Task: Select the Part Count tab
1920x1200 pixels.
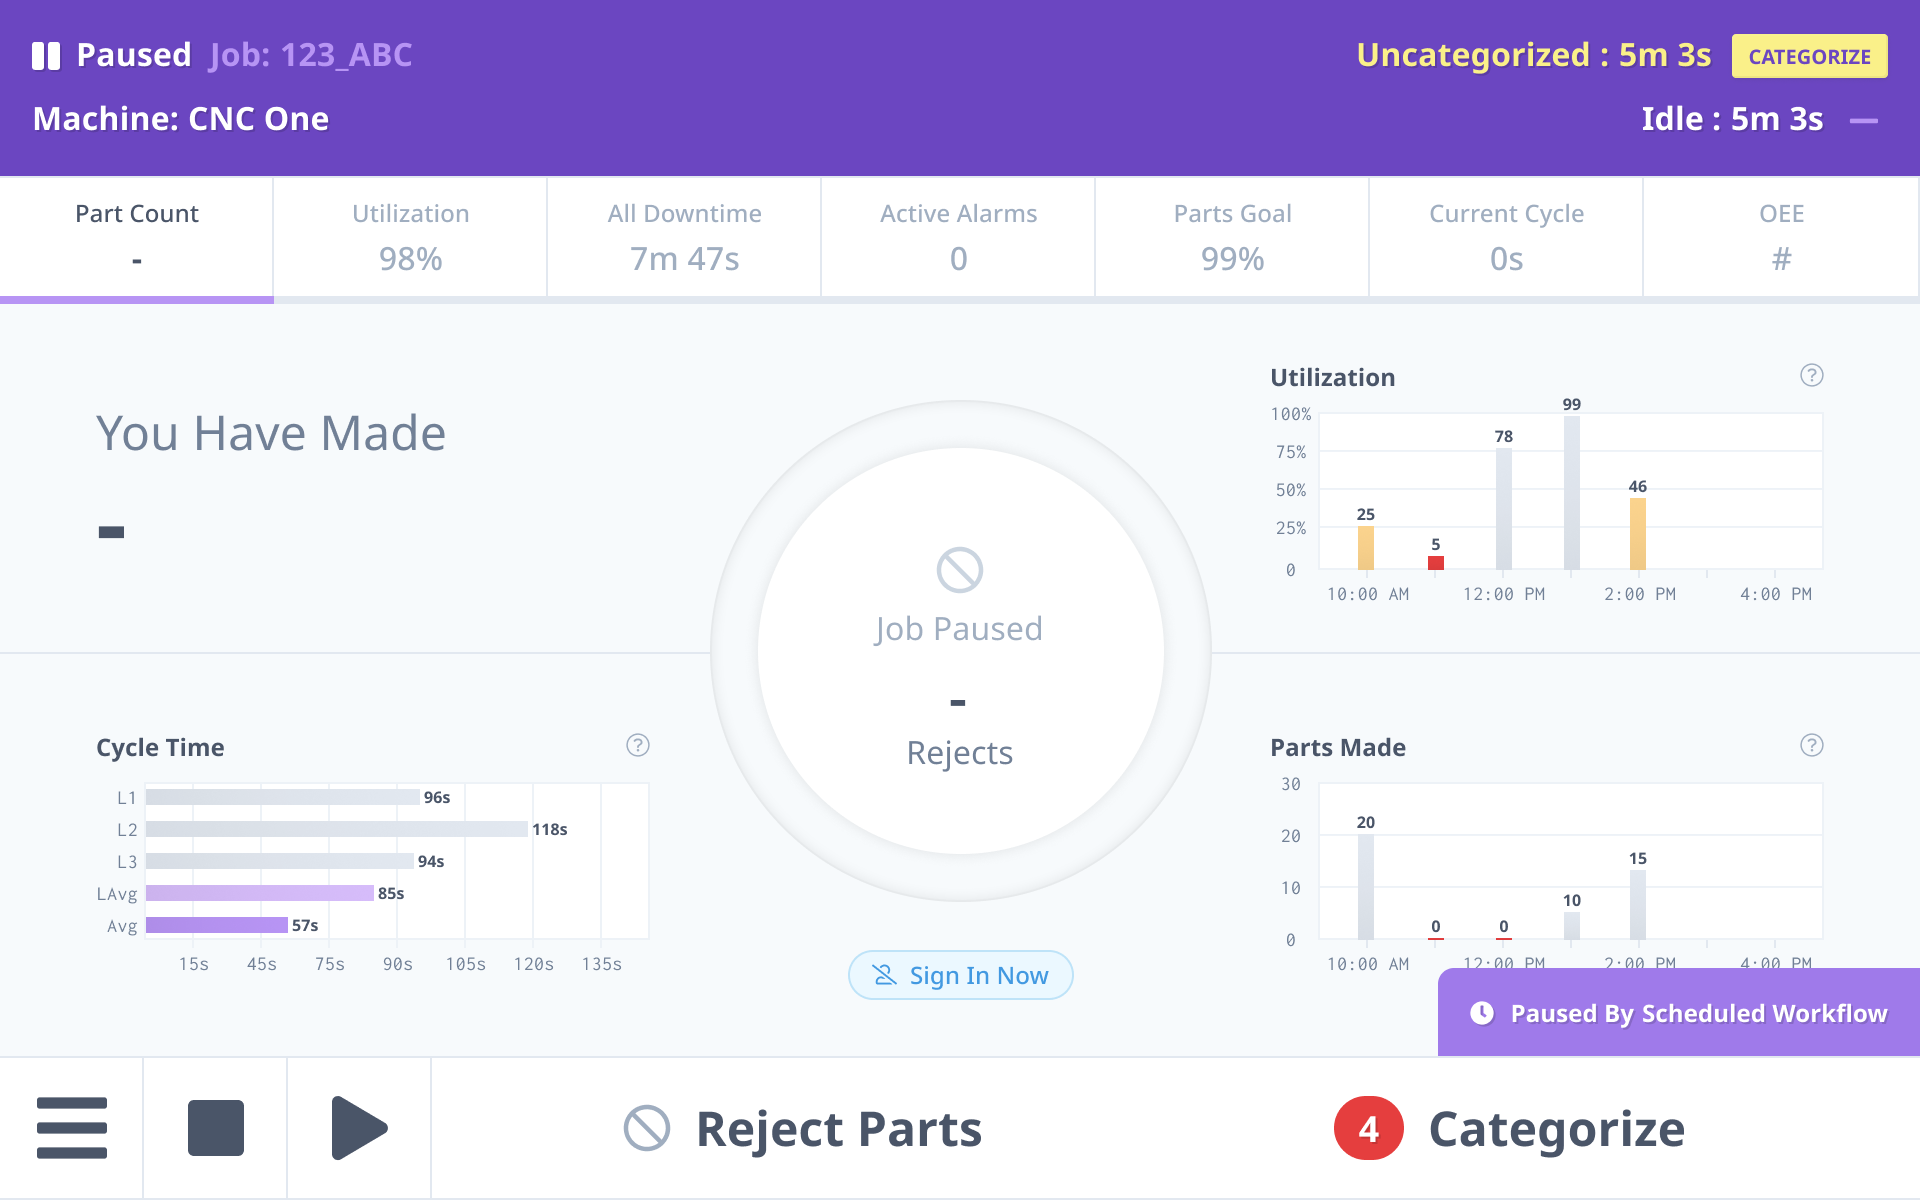Action: (137, 238)
